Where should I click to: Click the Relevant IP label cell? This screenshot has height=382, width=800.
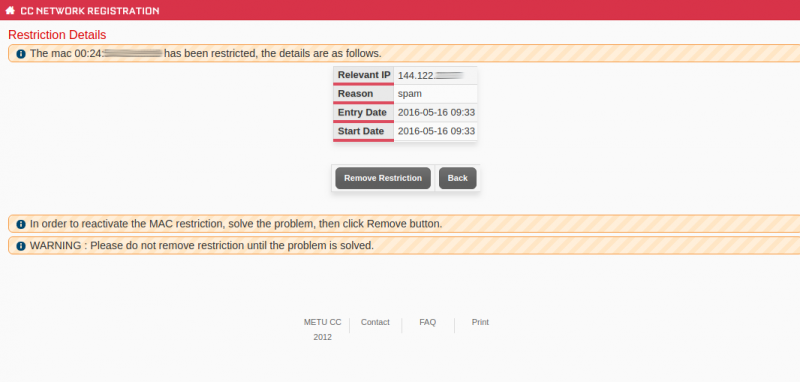[363, 75]
